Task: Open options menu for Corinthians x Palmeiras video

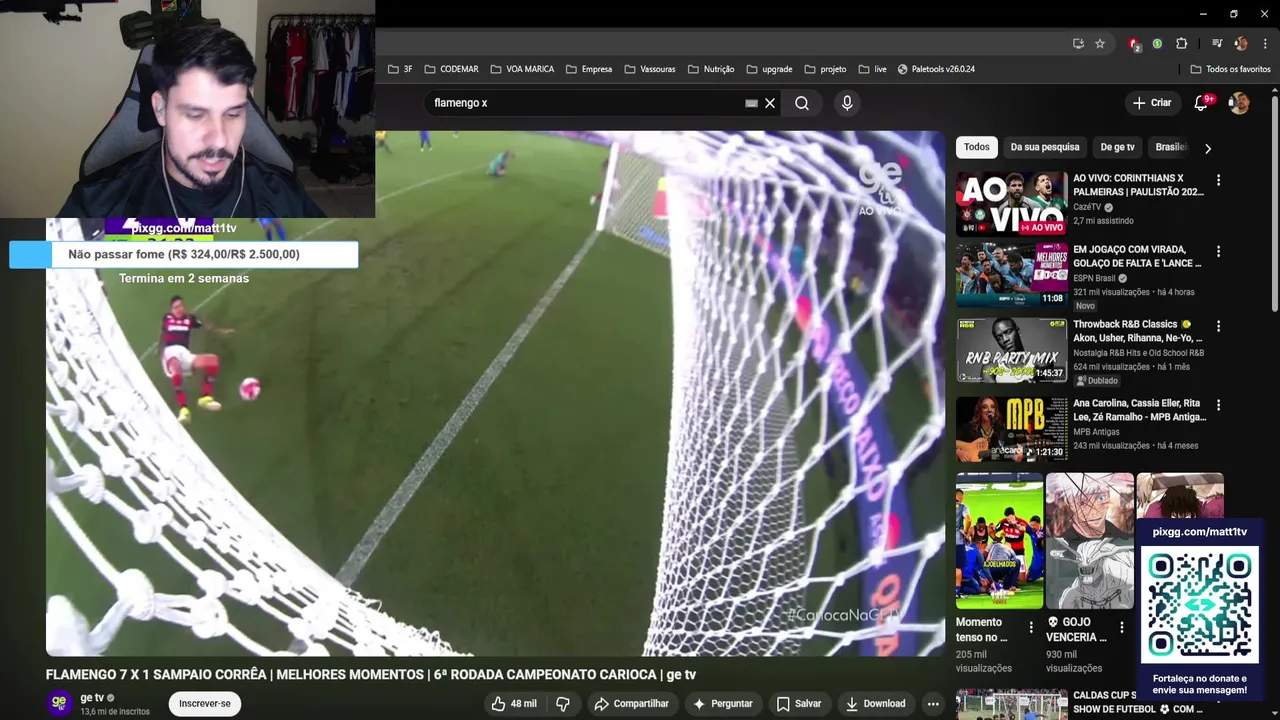Action: click(1218, 180)
